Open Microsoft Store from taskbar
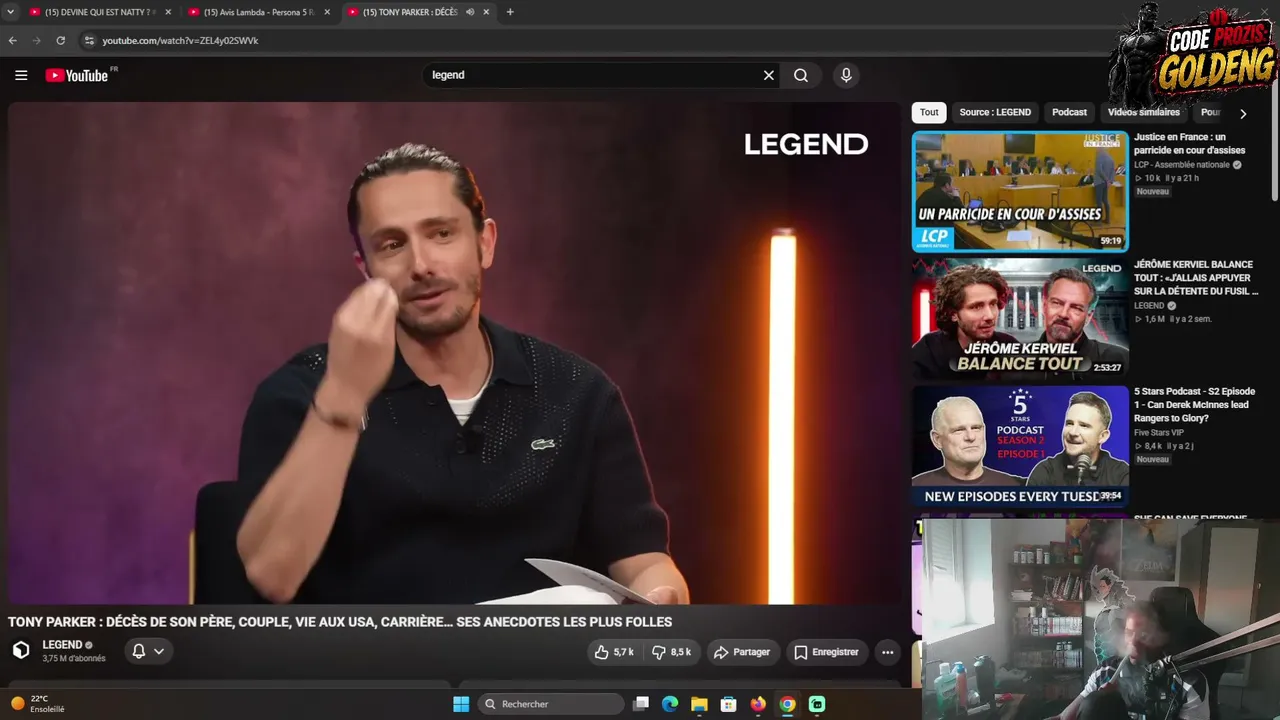Screen dimensions: 1280x720 (729, 704)
